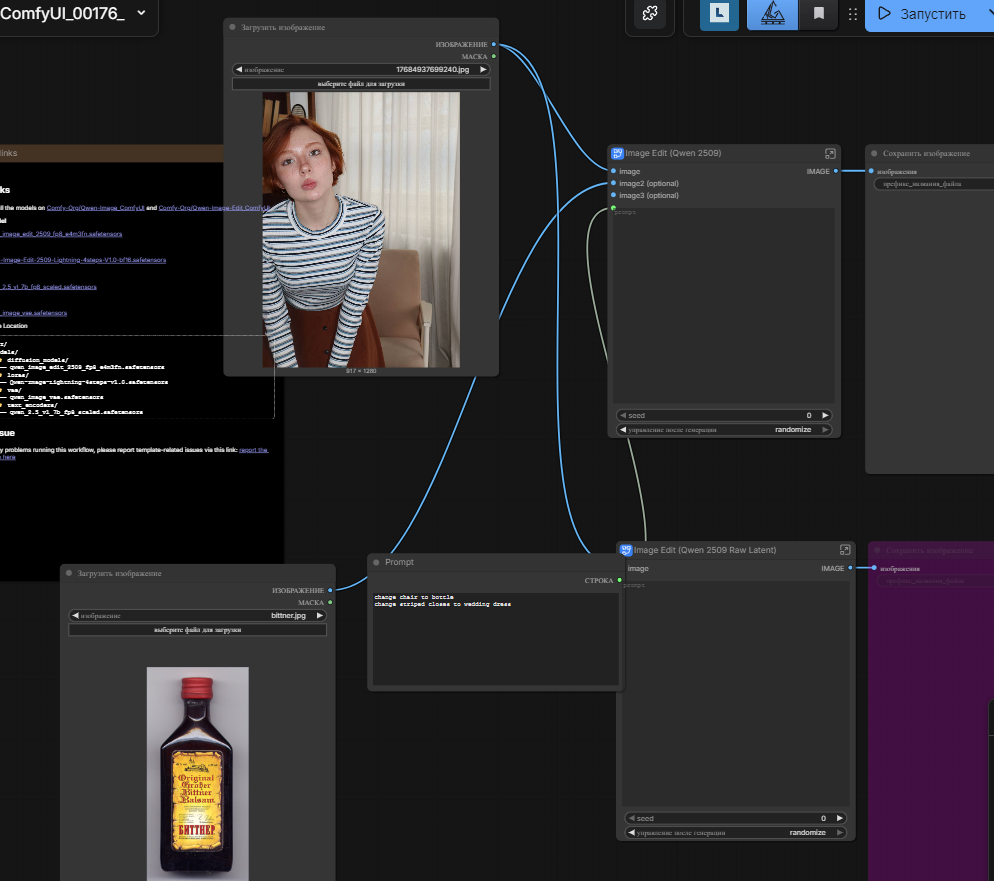Screen dimensions: 994x881
Task: Open the extensions puzzle-piece icon
Action: [651, 14]
